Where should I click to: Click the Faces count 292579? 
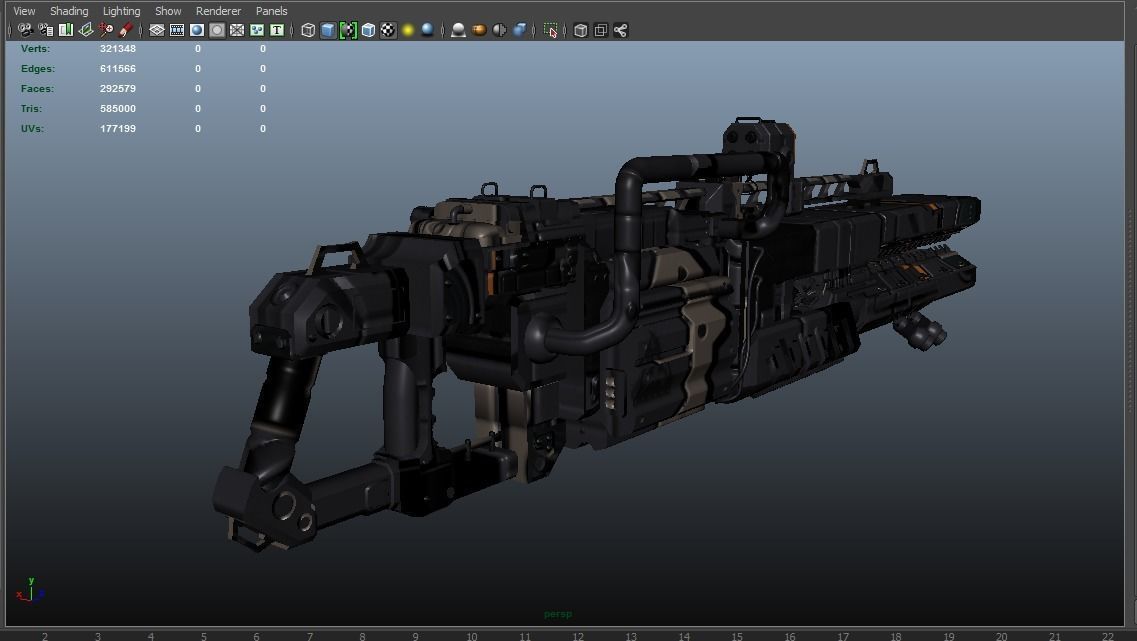click(x=117, y=88)
